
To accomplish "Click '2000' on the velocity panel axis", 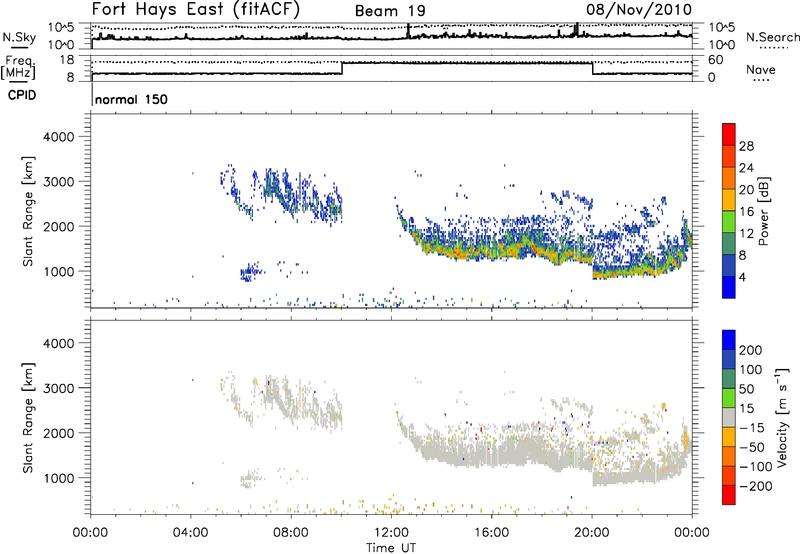I will pyautogui.click(x=58, y=433).
